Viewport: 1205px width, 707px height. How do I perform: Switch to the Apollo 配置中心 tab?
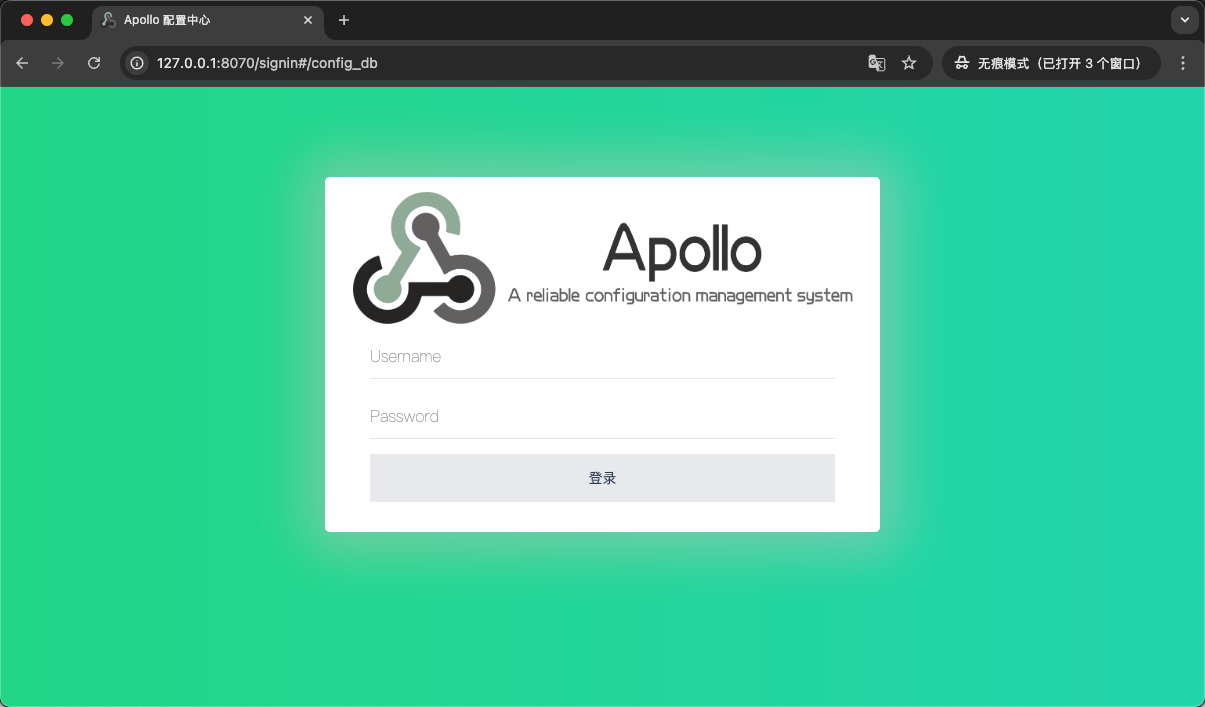point(200,20)
